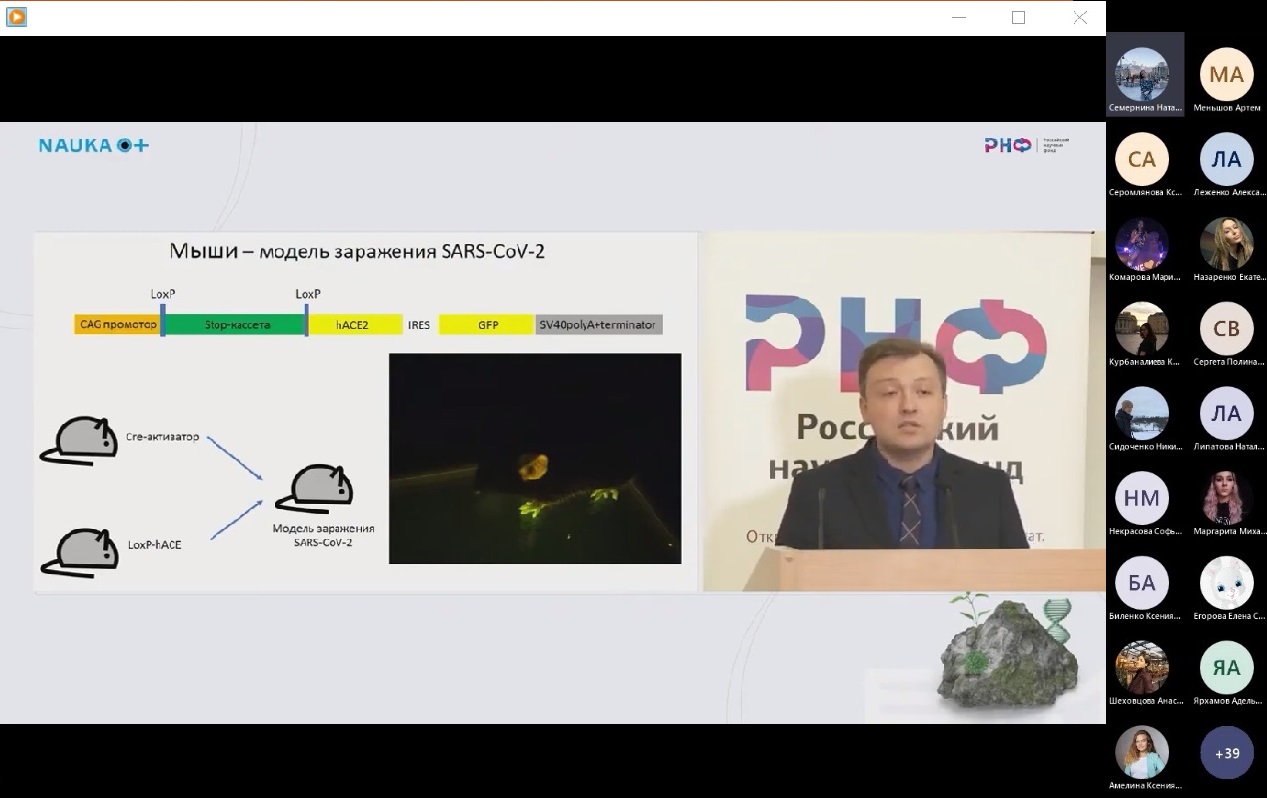Click the name label Егорова Елена С...
Screen dimensions: 1267x798
click(x=1229, y=616)
